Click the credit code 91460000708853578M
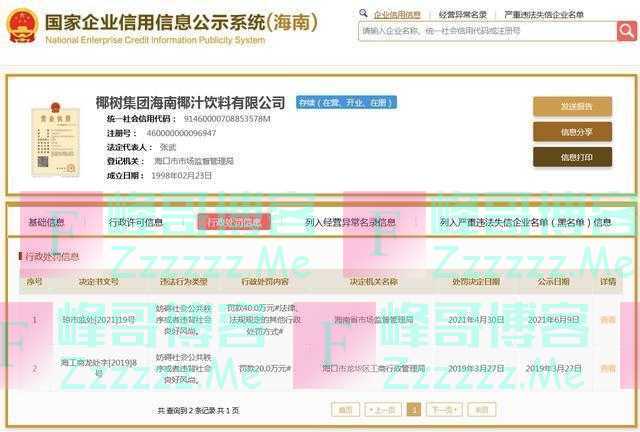The width and height of the screenshot is (640, 432). [227, 119]
